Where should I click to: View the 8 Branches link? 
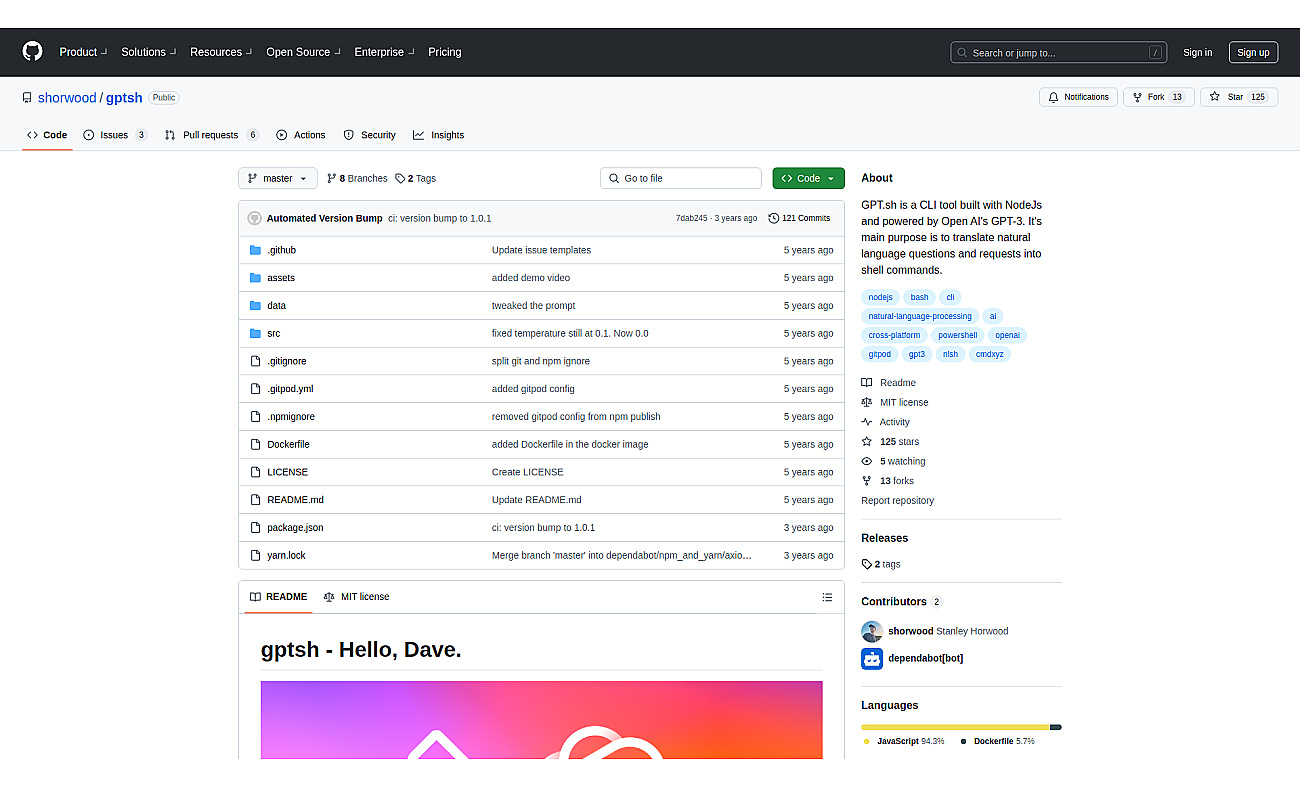pyautogui.click(x=357, y=178)
